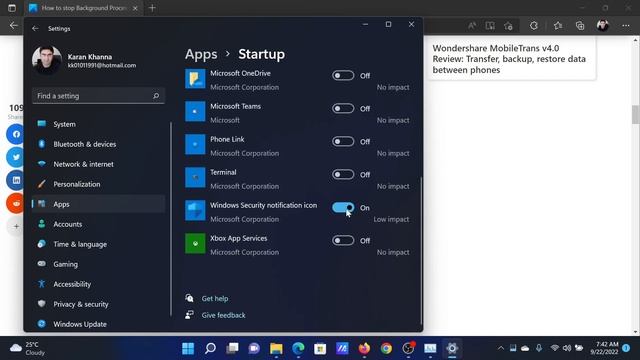The height and width of the screenshot is (360, 640).
Task: Click the Phone Link app icon
Action: pos(195,144)
